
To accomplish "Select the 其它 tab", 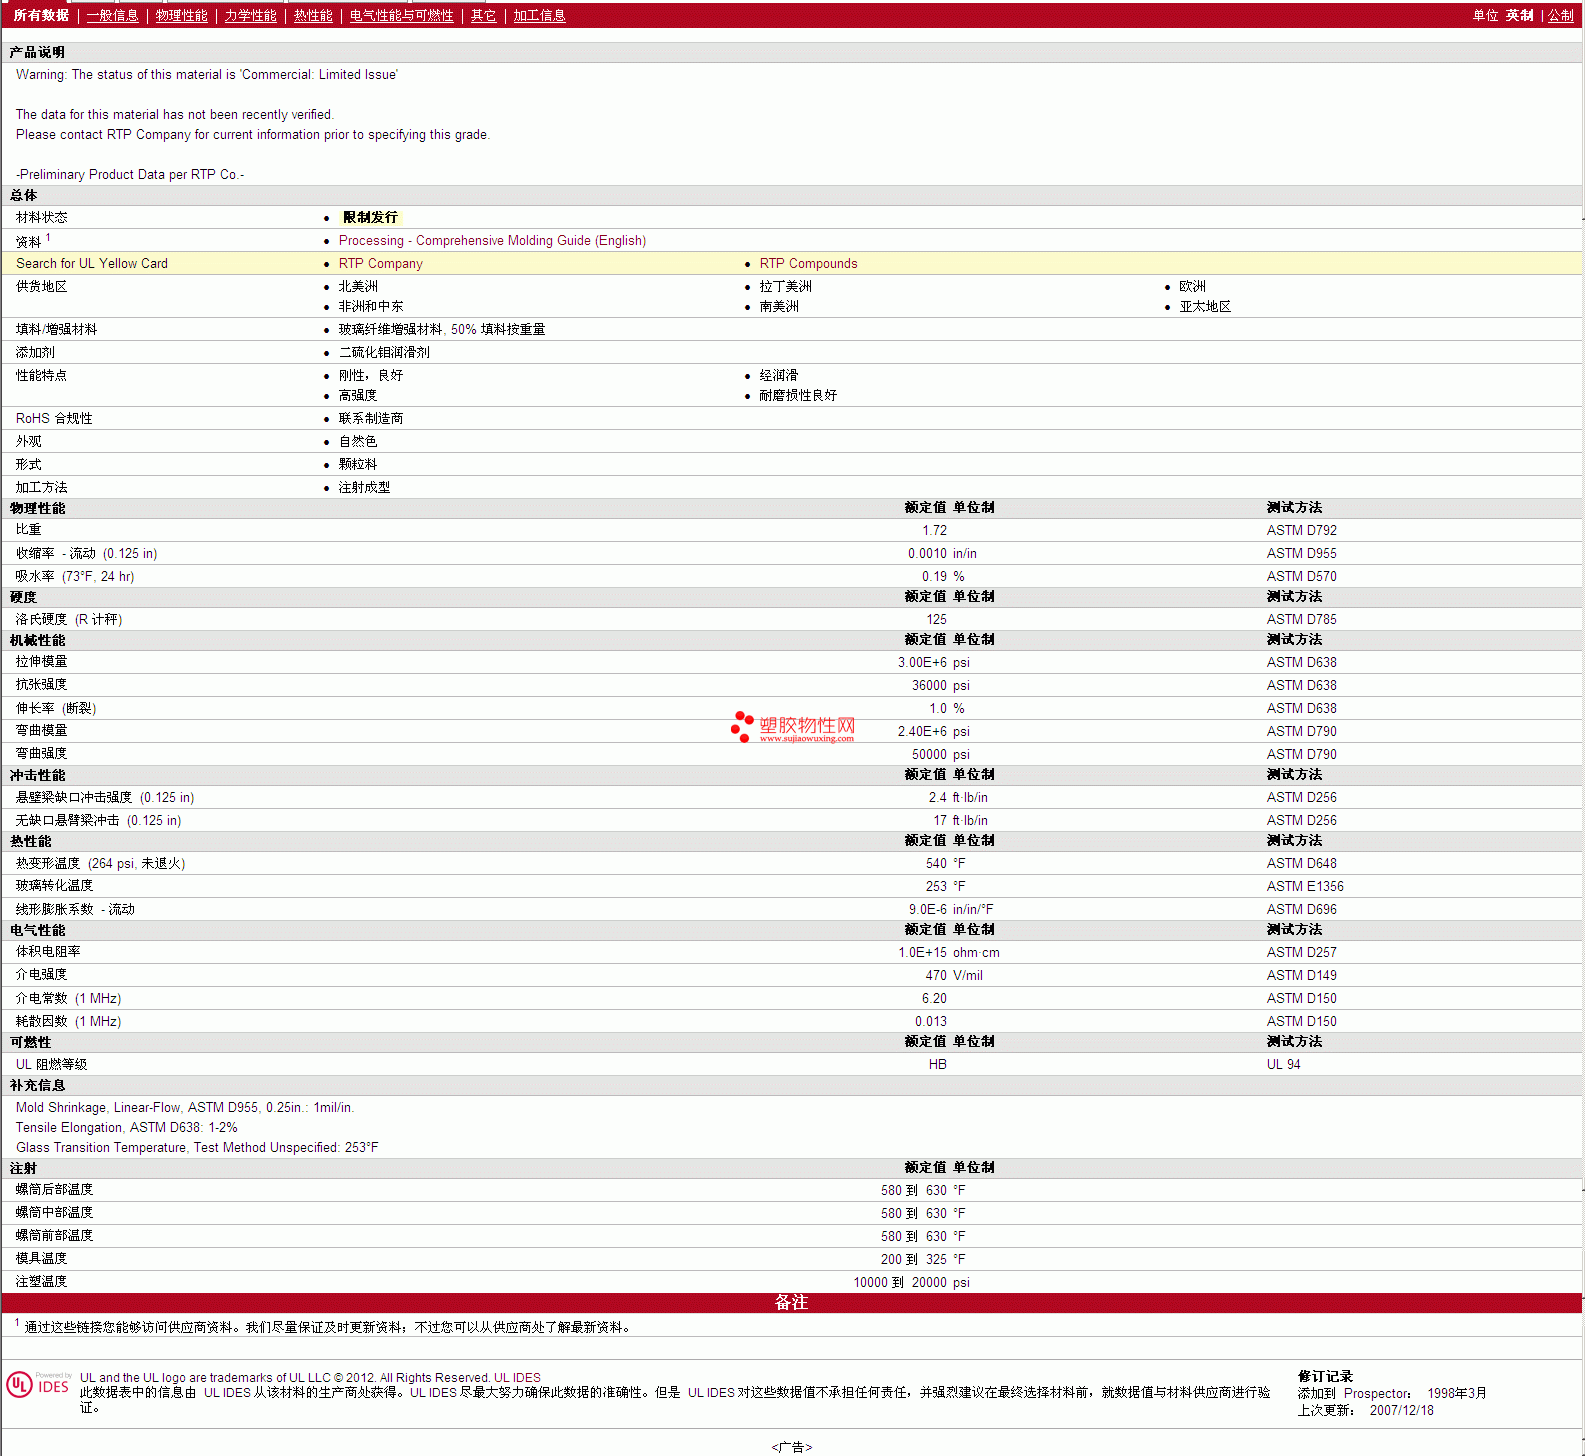I will 483,15.
